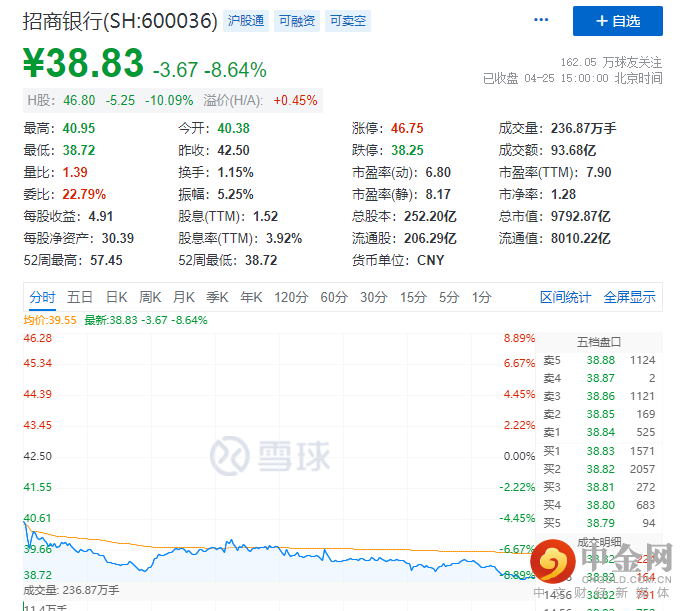
Task: Open the 15分 interval tab
Action: [413, 297]
